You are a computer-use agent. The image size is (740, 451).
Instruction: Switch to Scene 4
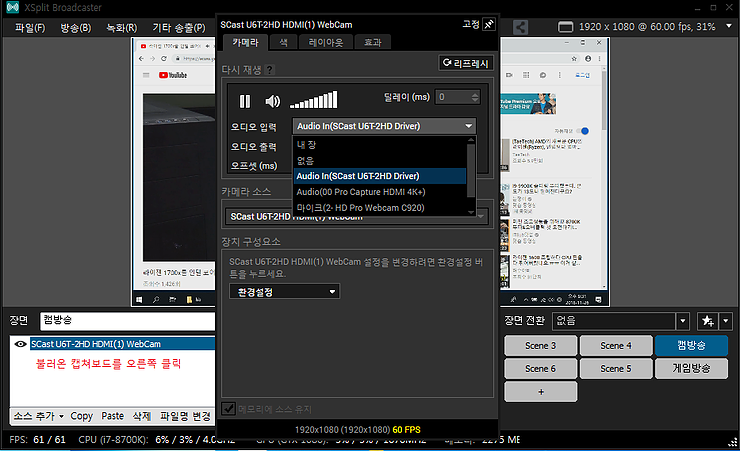tap(616, 345)
